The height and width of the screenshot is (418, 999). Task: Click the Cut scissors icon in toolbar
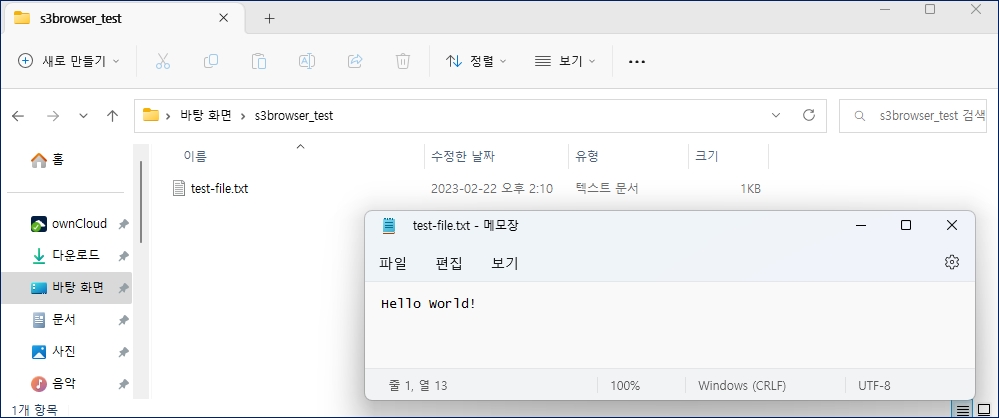(x=163, y=61)
